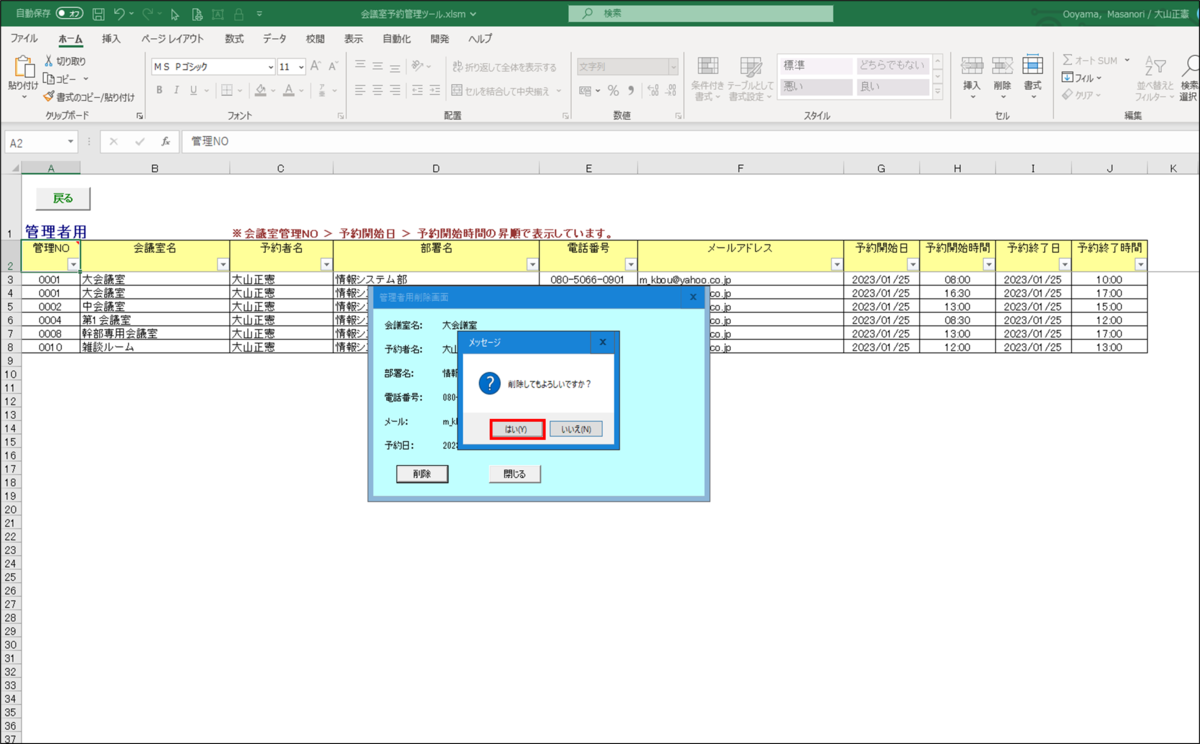Open the number format (文字列) dropdown
Screen dimensions: 1200x744
pos(673,67)
